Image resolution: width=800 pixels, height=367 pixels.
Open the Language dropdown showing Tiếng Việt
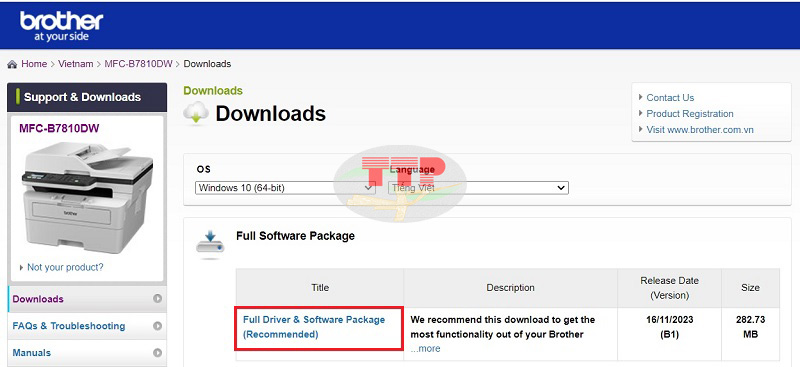click(x=478, y=188)
